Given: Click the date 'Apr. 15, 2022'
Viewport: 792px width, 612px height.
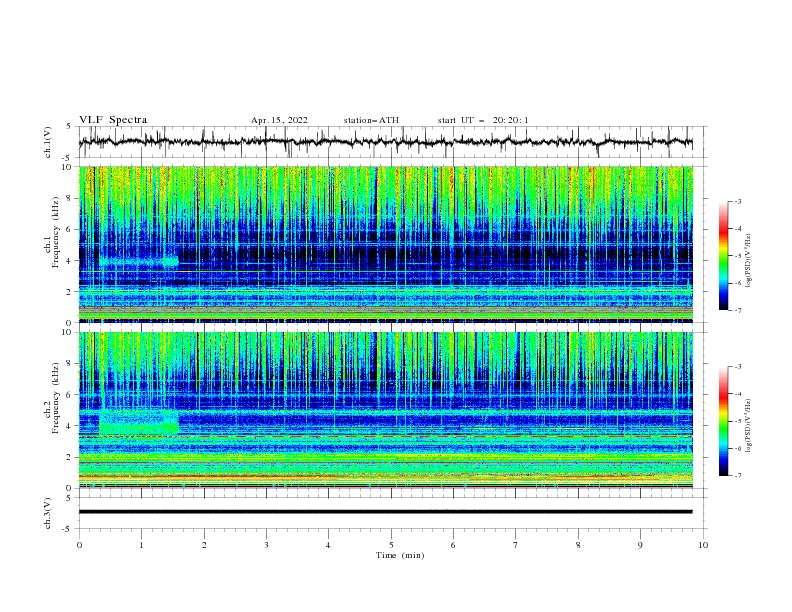Looking at the screenshot, I should [x=279, y=120].
